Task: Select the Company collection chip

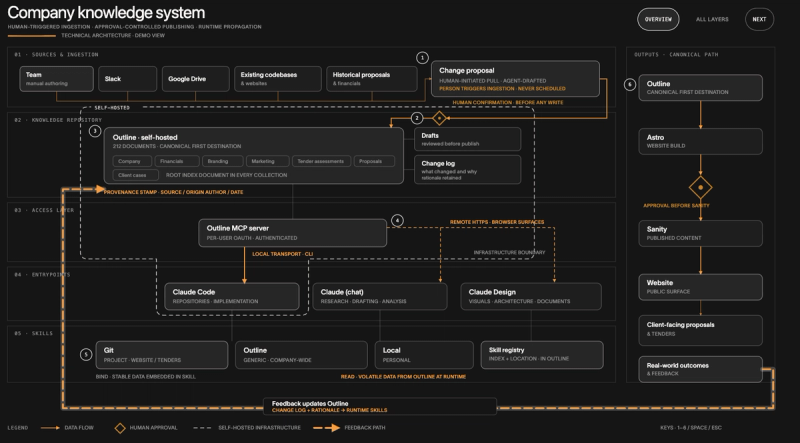Action: (x=132, y=161)
